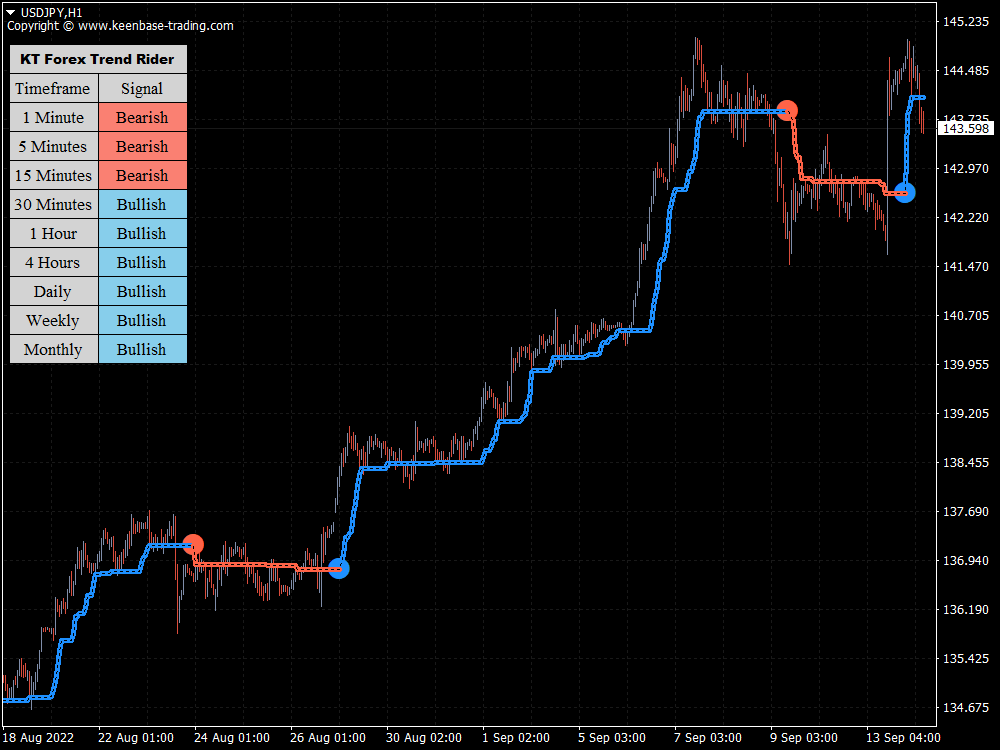The image size is (1000, 750).
Task: Click the red bearish signal dot near 24 Aug
Action: tap(193, 545)
